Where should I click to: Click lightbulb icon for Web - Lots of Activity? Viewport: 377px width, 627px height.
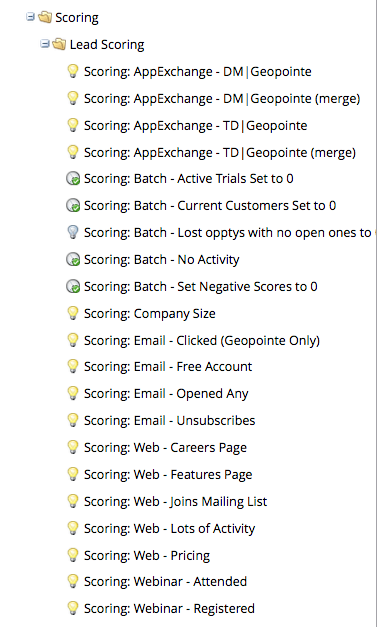pos(73,528)
